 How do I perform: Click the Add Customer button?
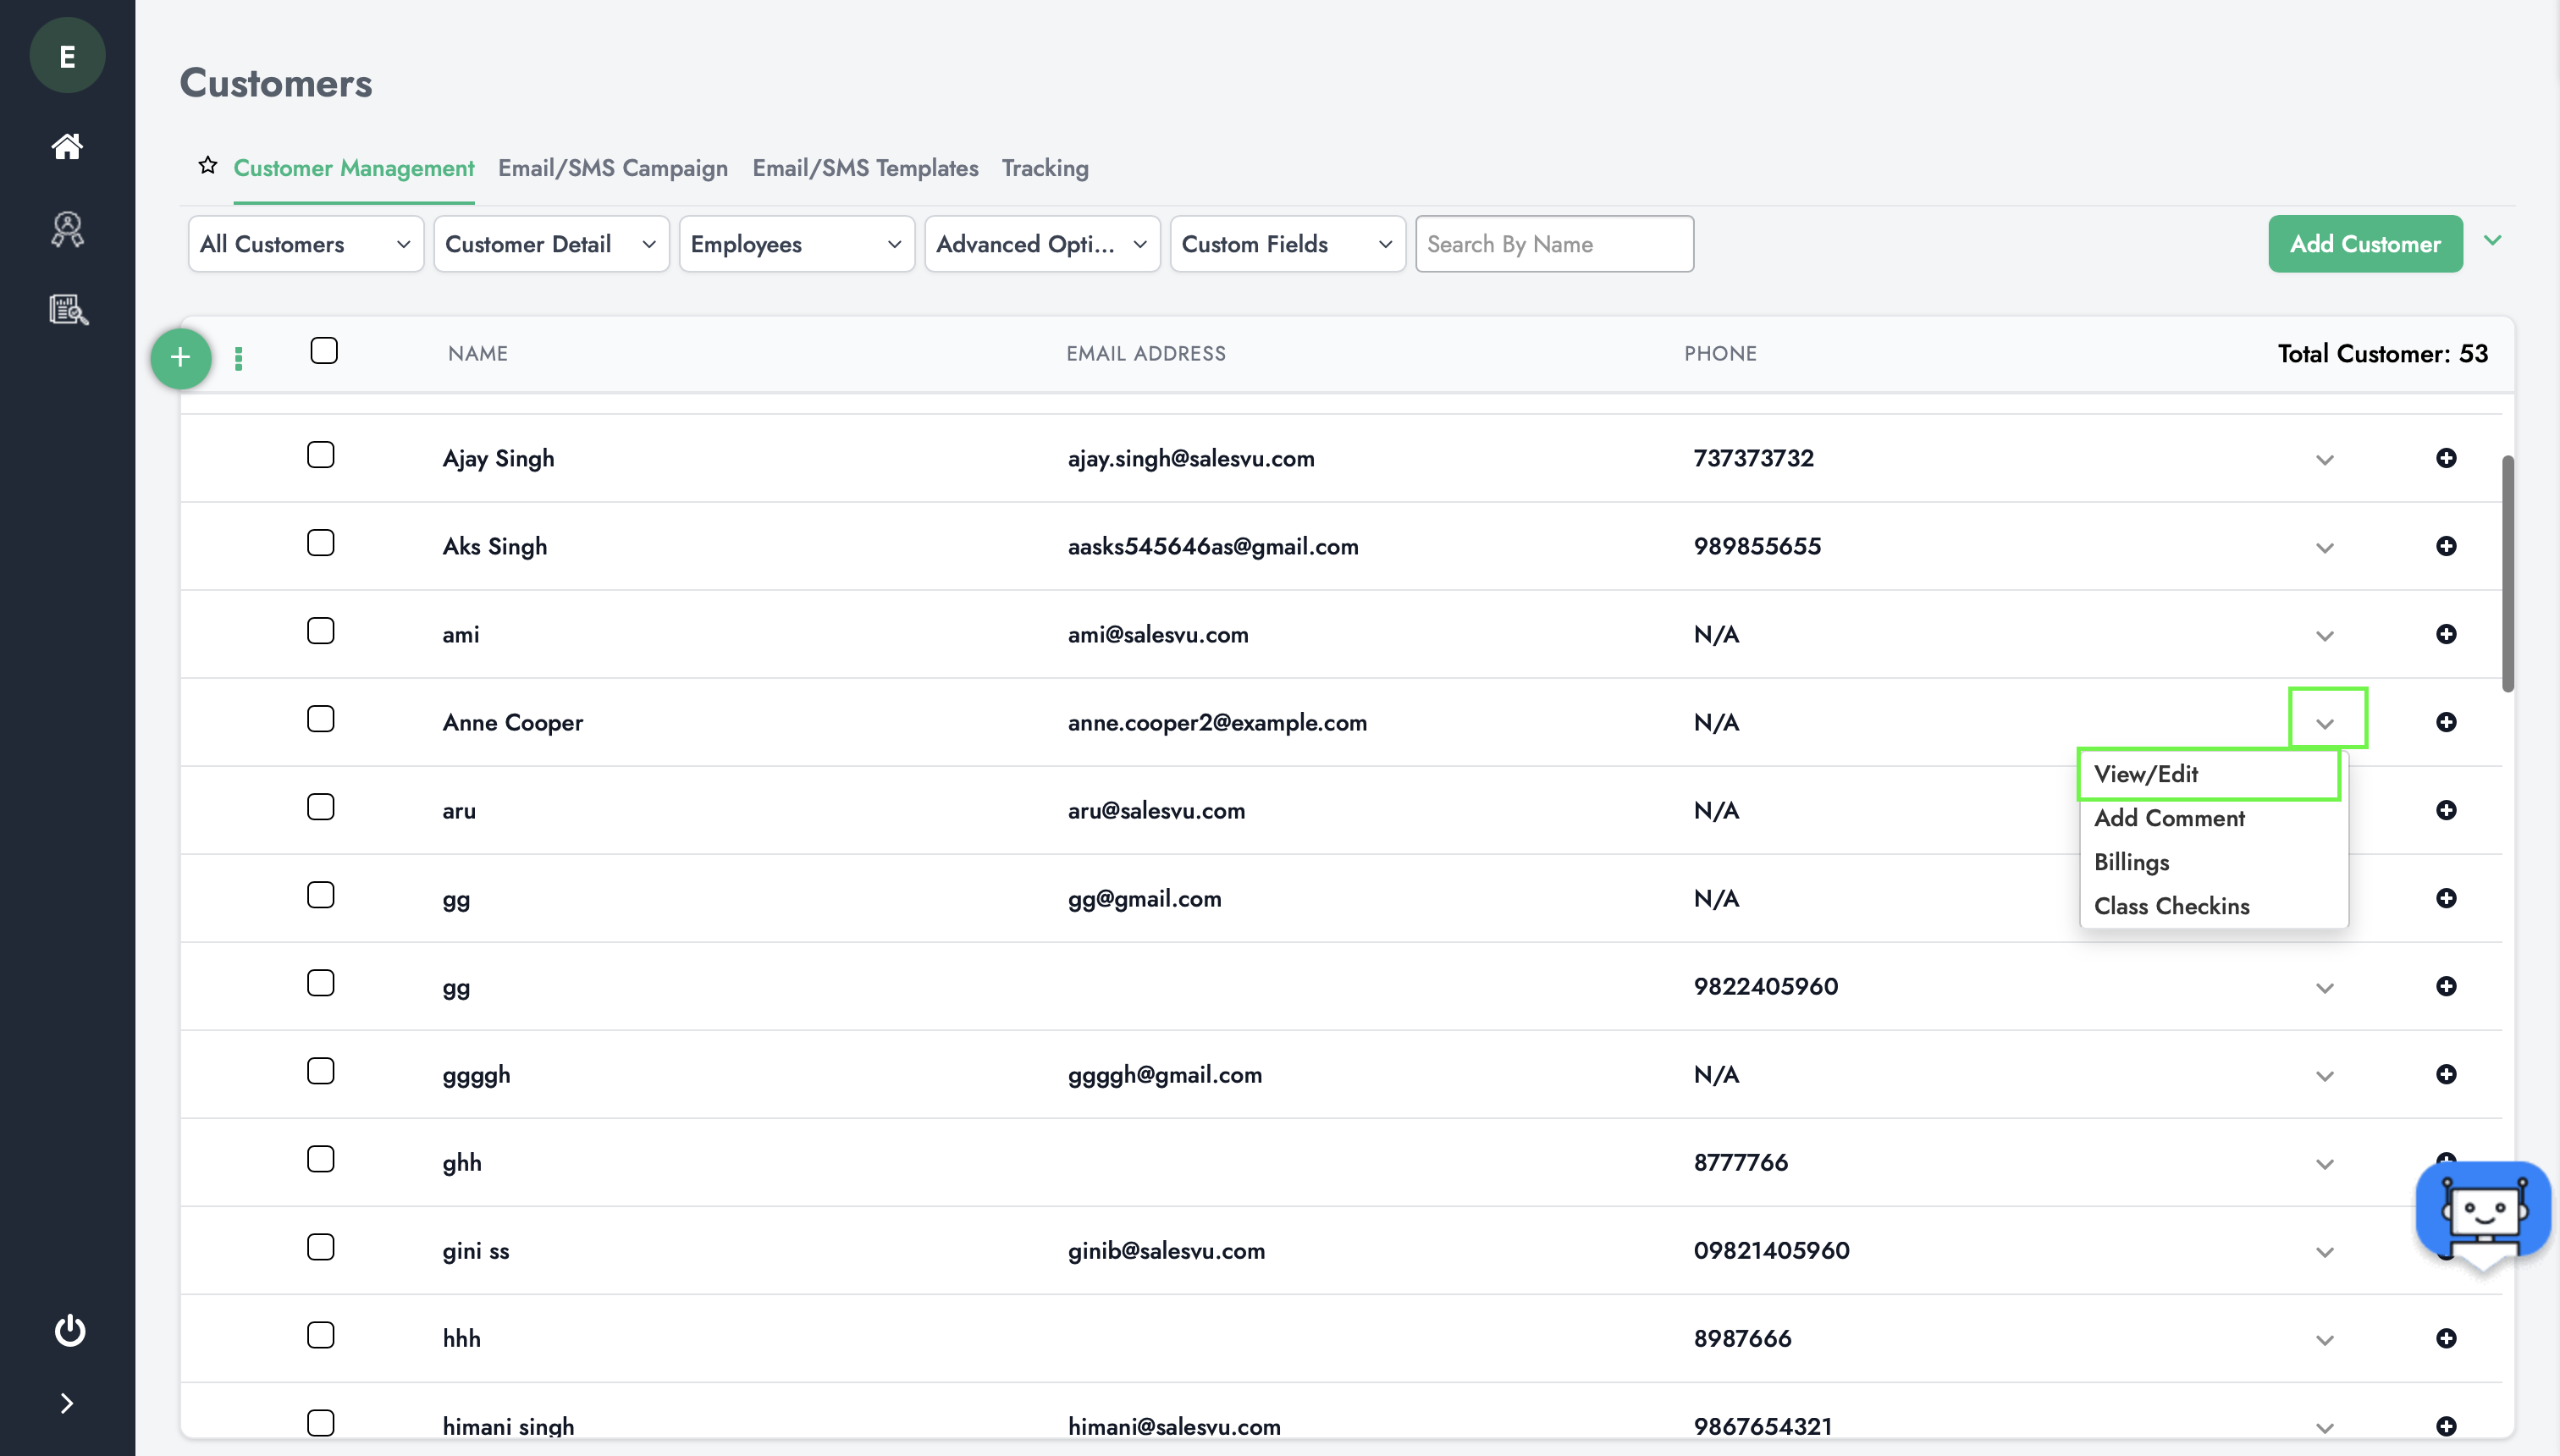[2363, 243]
